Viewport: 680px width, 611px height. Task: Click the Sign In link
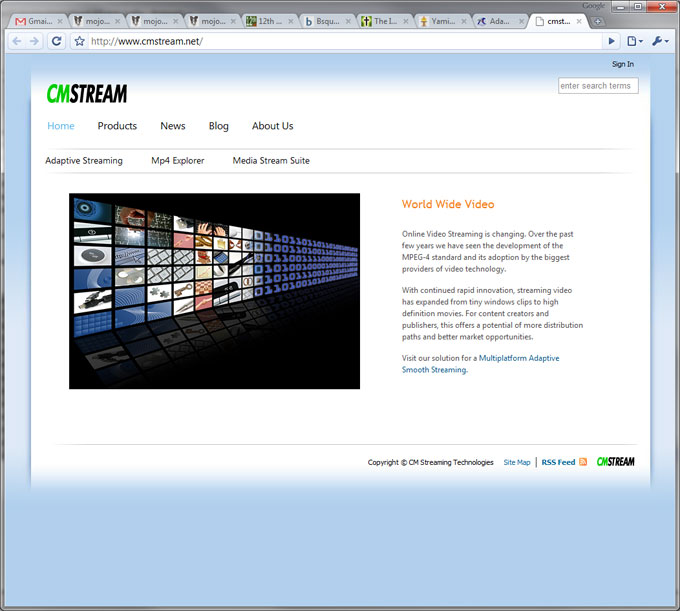click(x=622, y=64)
